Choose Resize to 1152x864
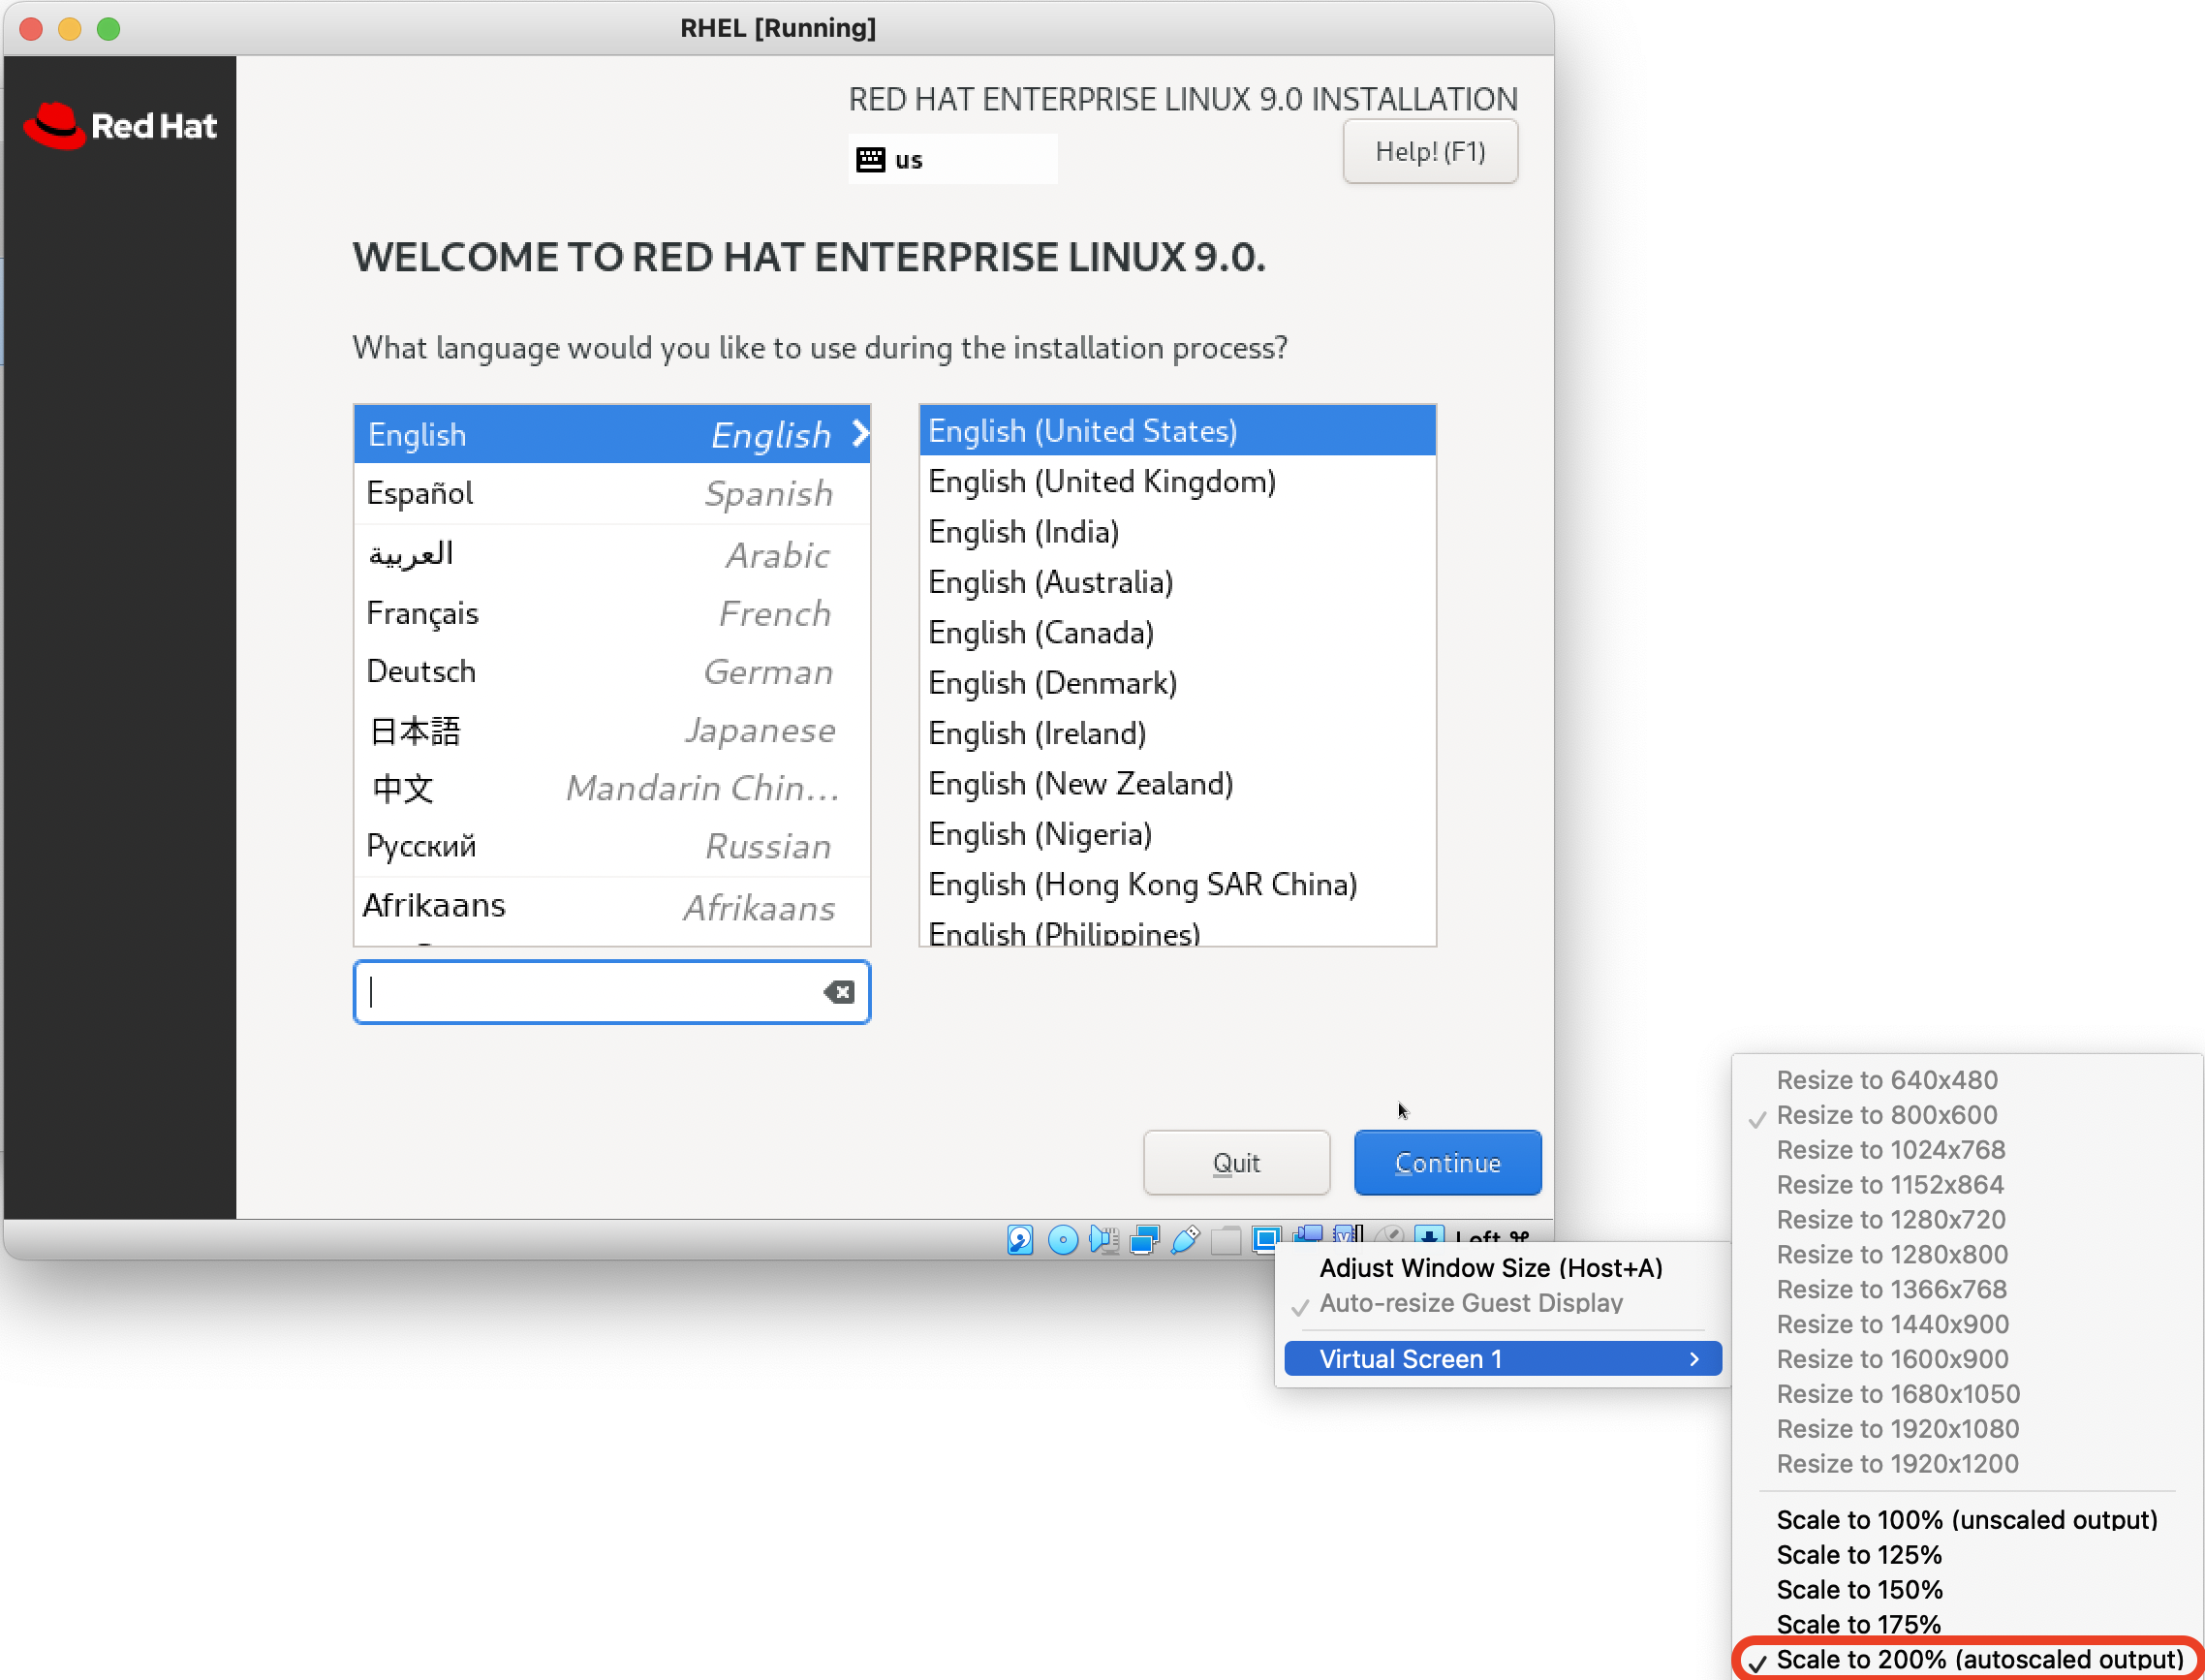The width and height of the screenshot is (2205, 1680). coord(1890,1185)
